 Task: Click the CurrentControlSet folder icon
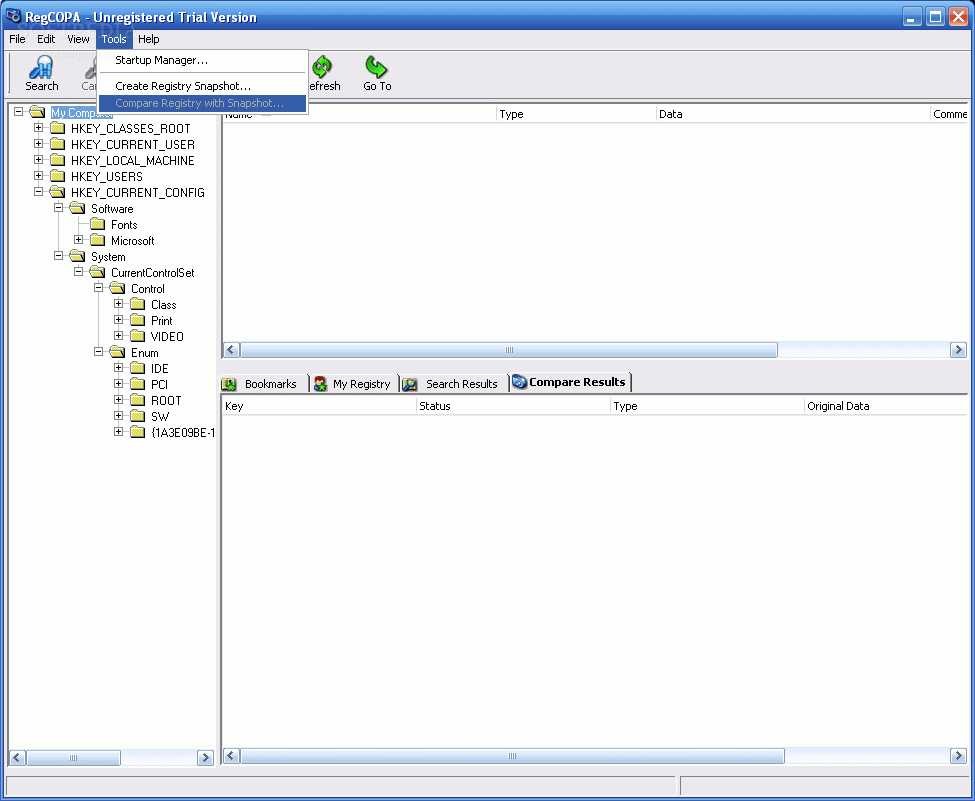click(98, 272)
